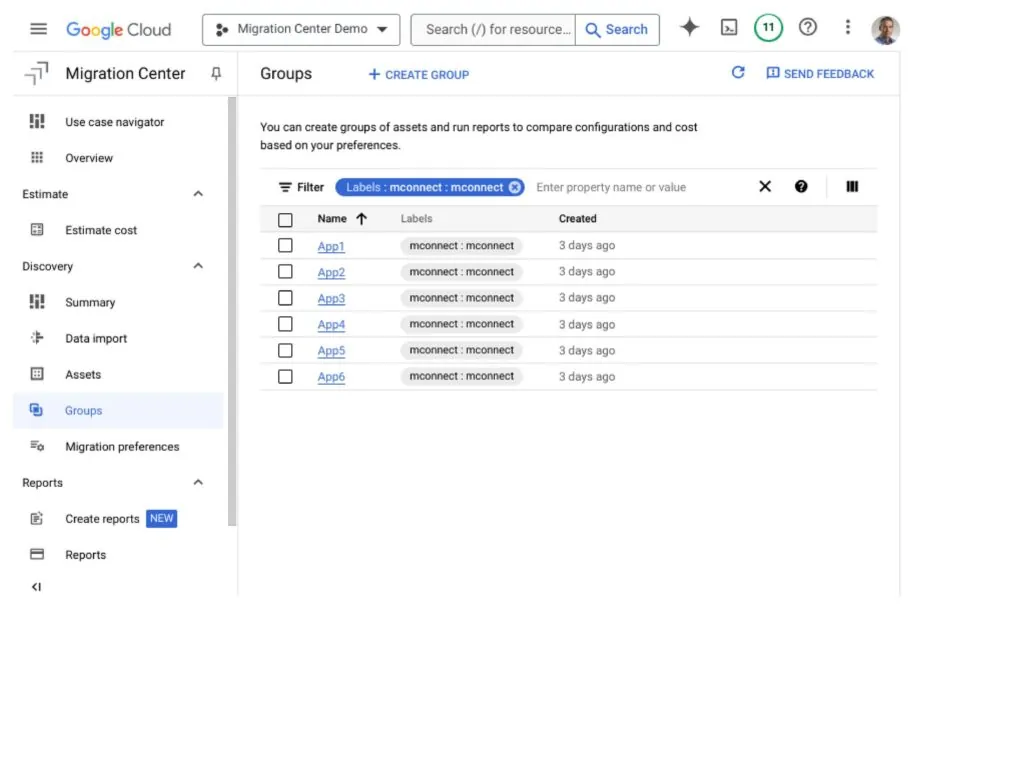Open Assets page

pyautogui.click(x=118, y=374)
